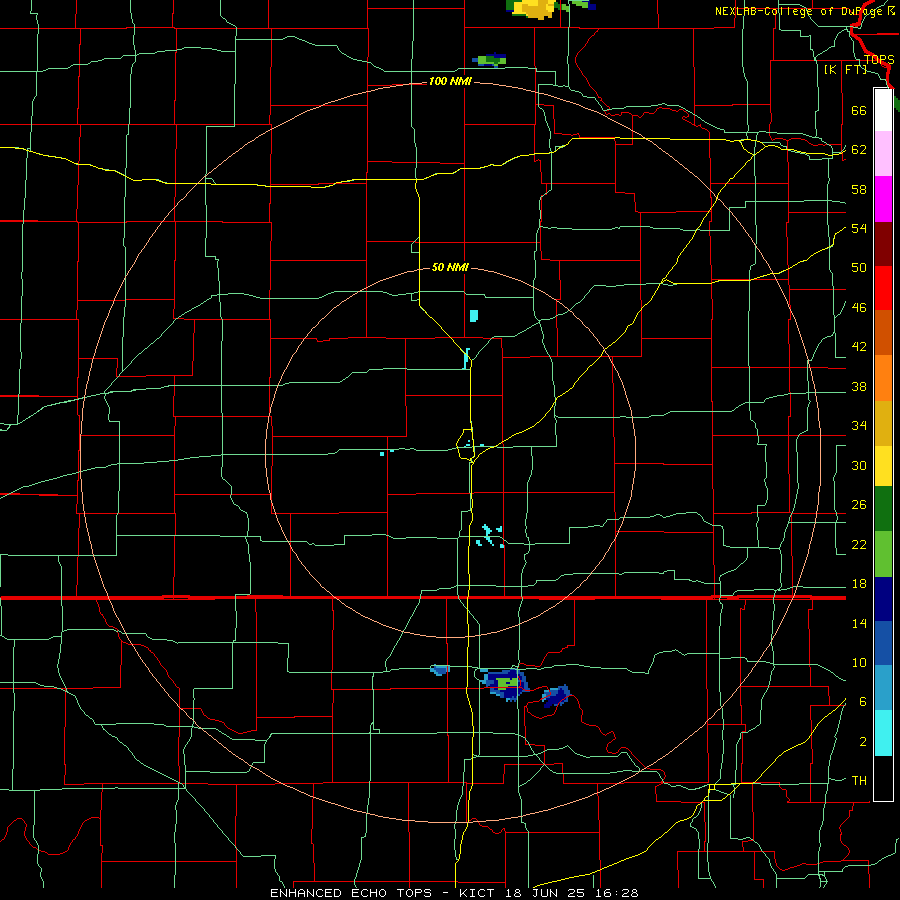
Task: Click the white color swatch in the tops legend
Action: (883, 110)
